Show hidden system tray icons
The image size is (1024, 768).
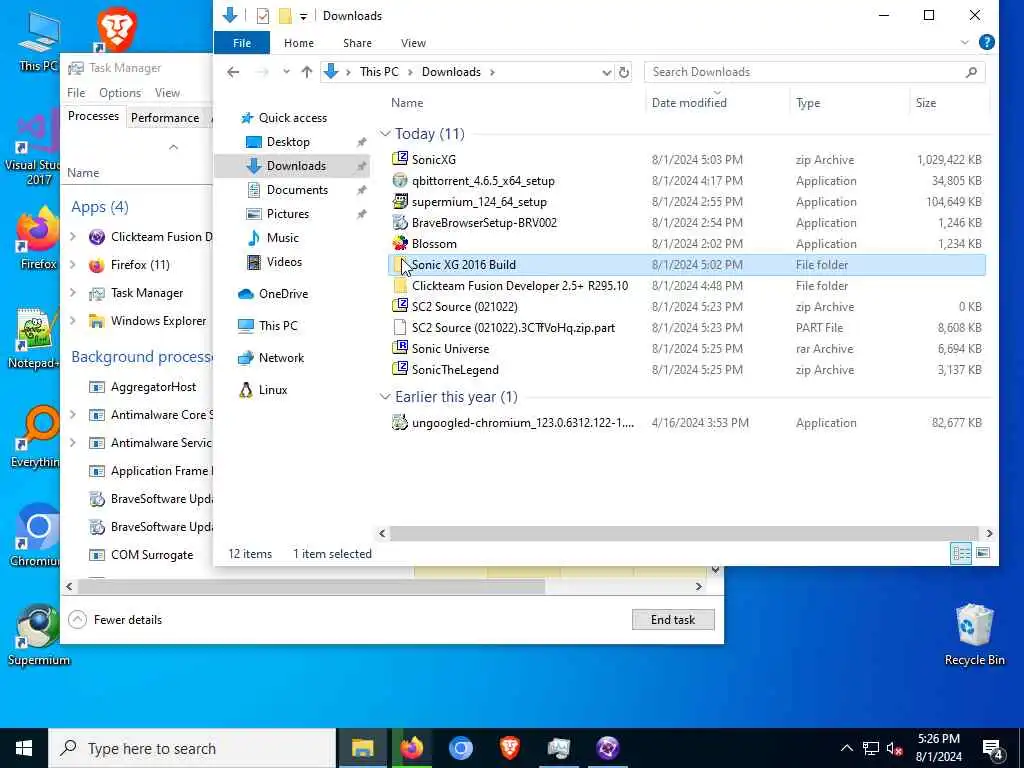coord(846,748)
